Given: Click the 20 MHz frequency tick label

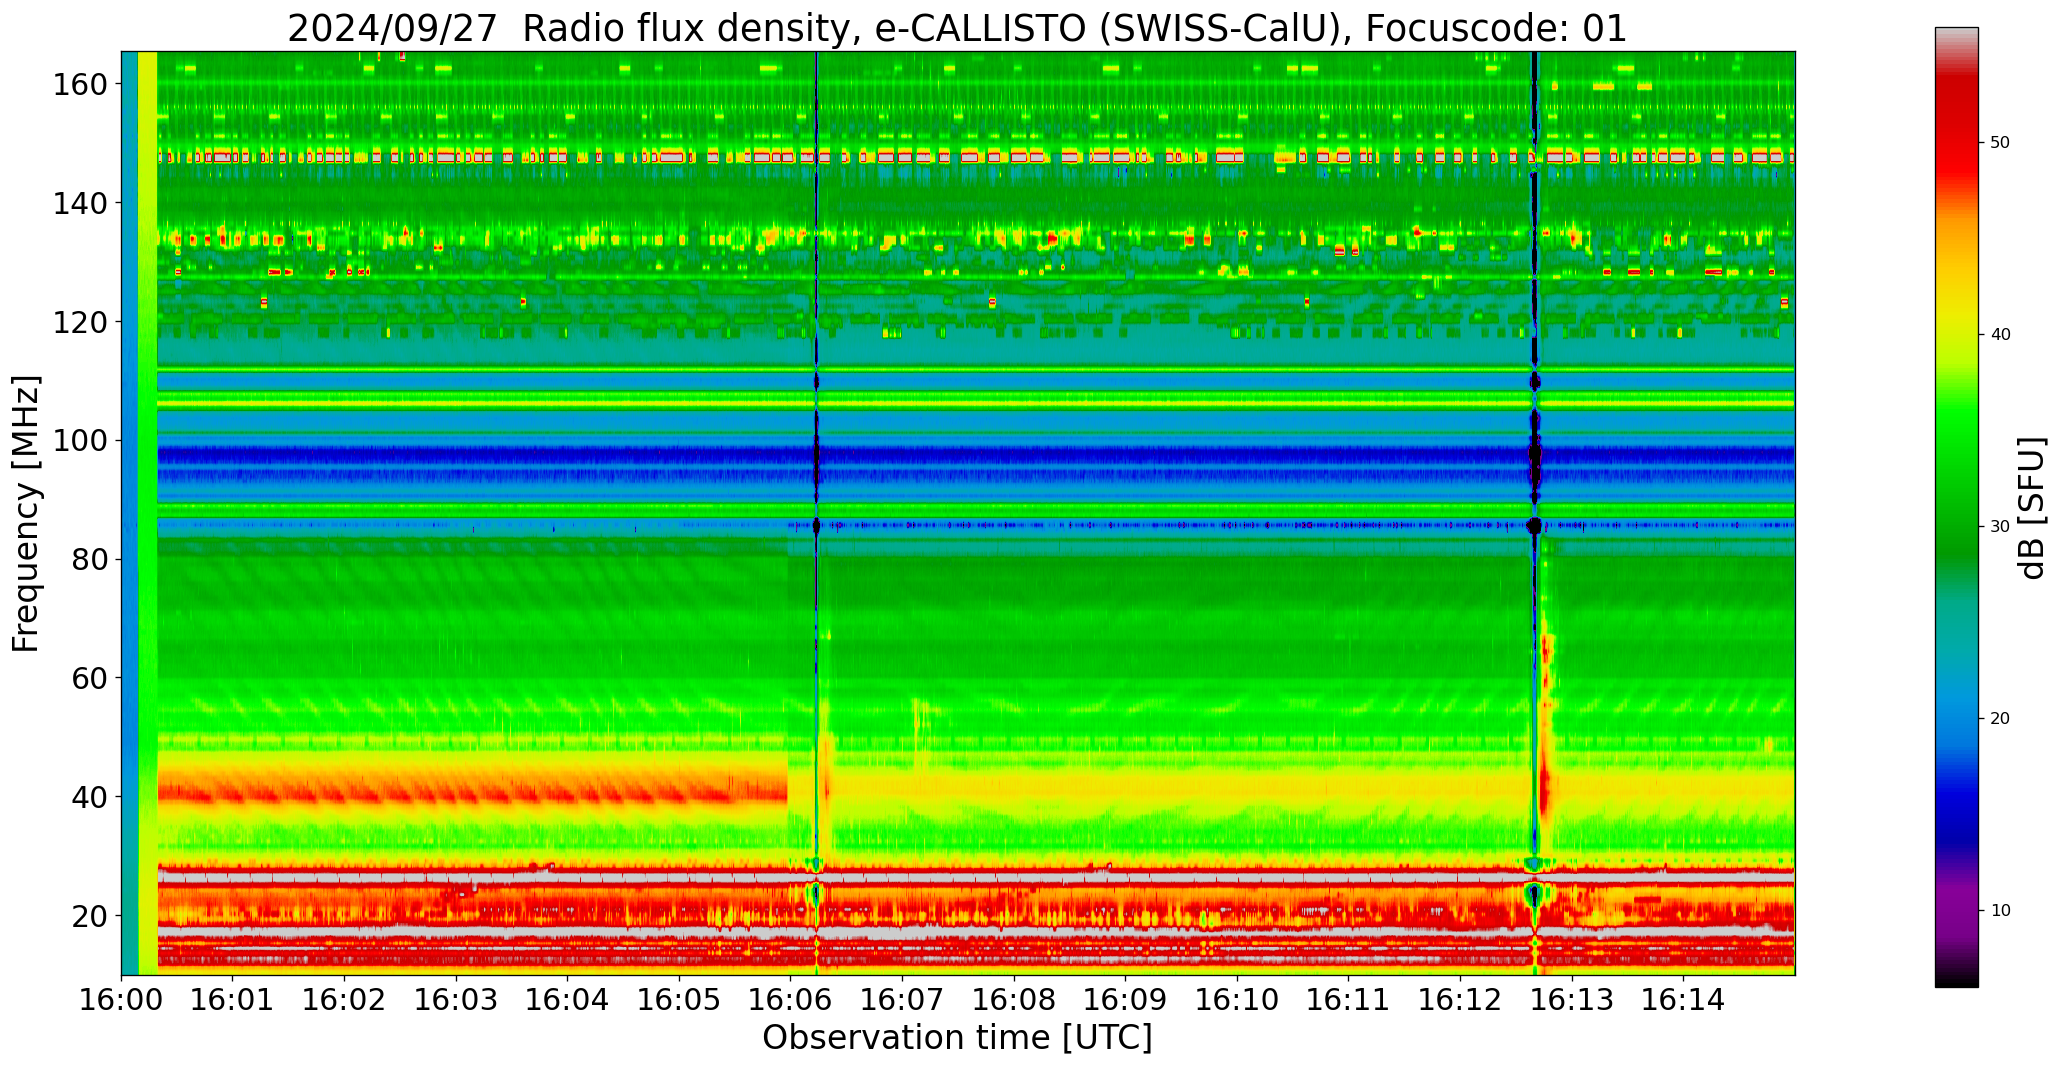Looking at the screenshot, I should (x=89, y=916).
